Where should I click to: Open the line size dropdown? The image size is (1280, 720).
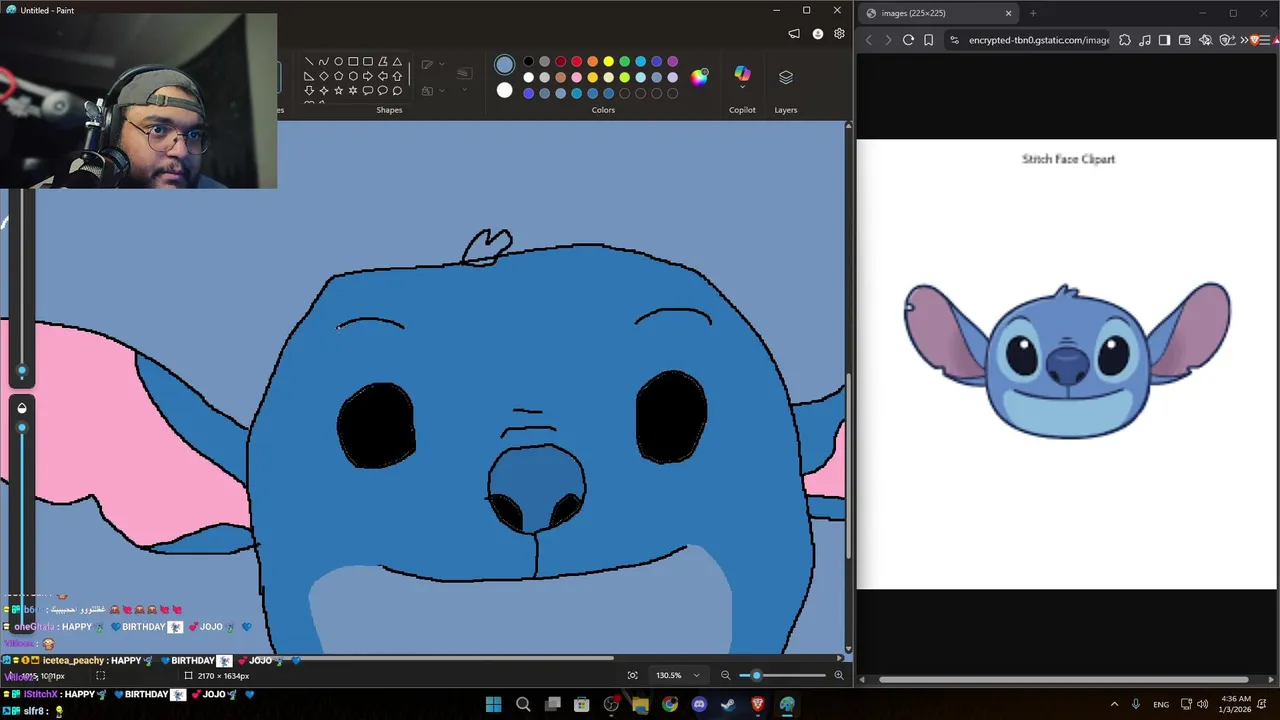click(x=465, y=89)
